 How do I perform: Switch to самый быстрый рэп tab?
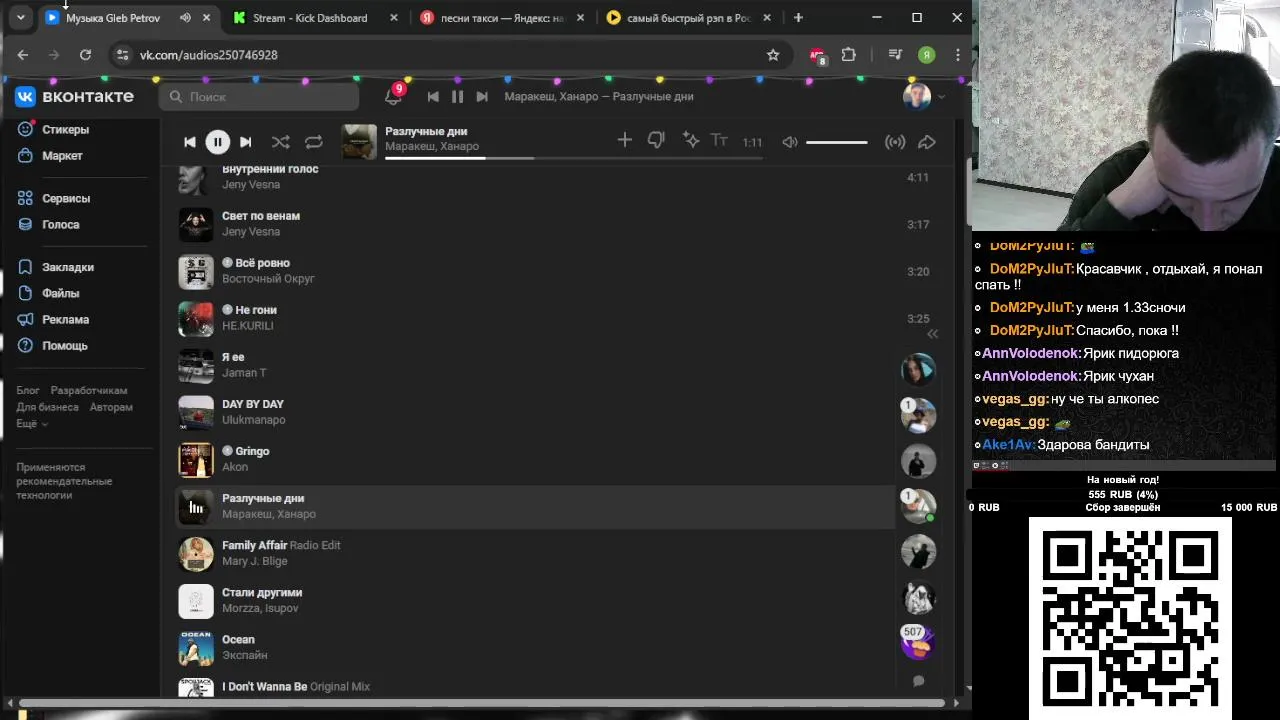(x=688, y=18)
